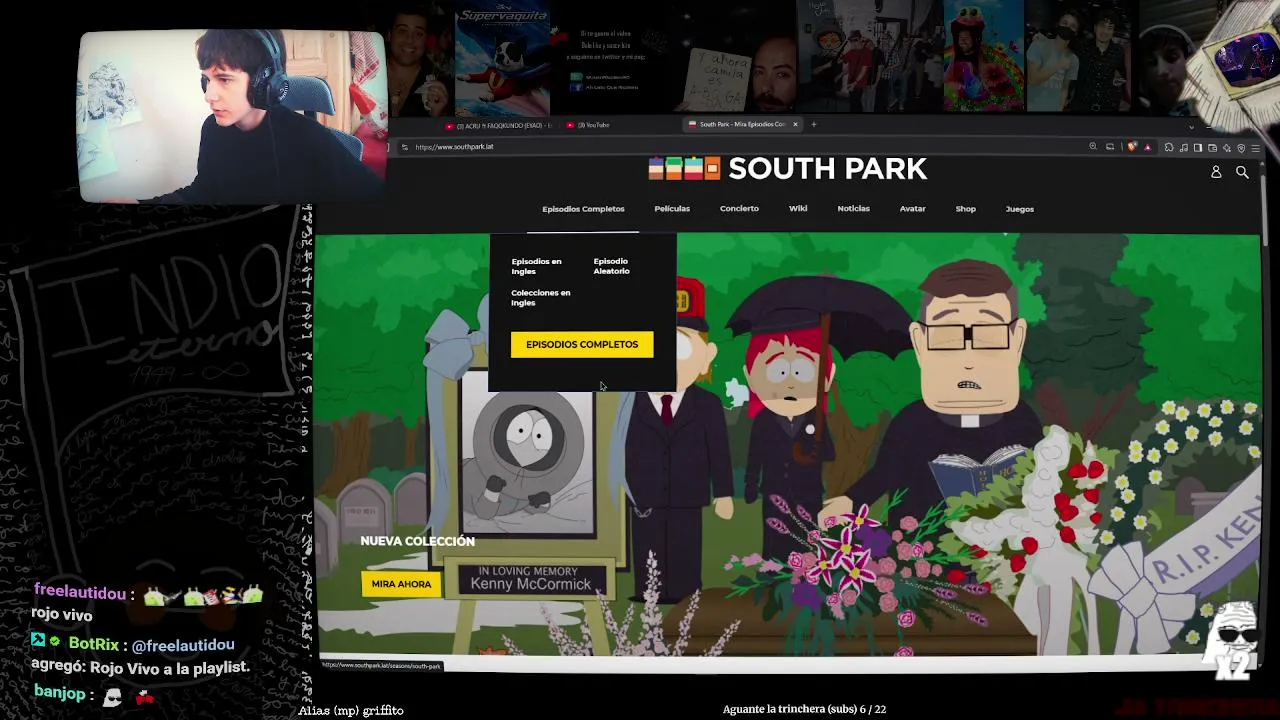Screen dimensions: 1280x720
Task: Open the Brave Shields lion icon
Action: point(1132,147)
